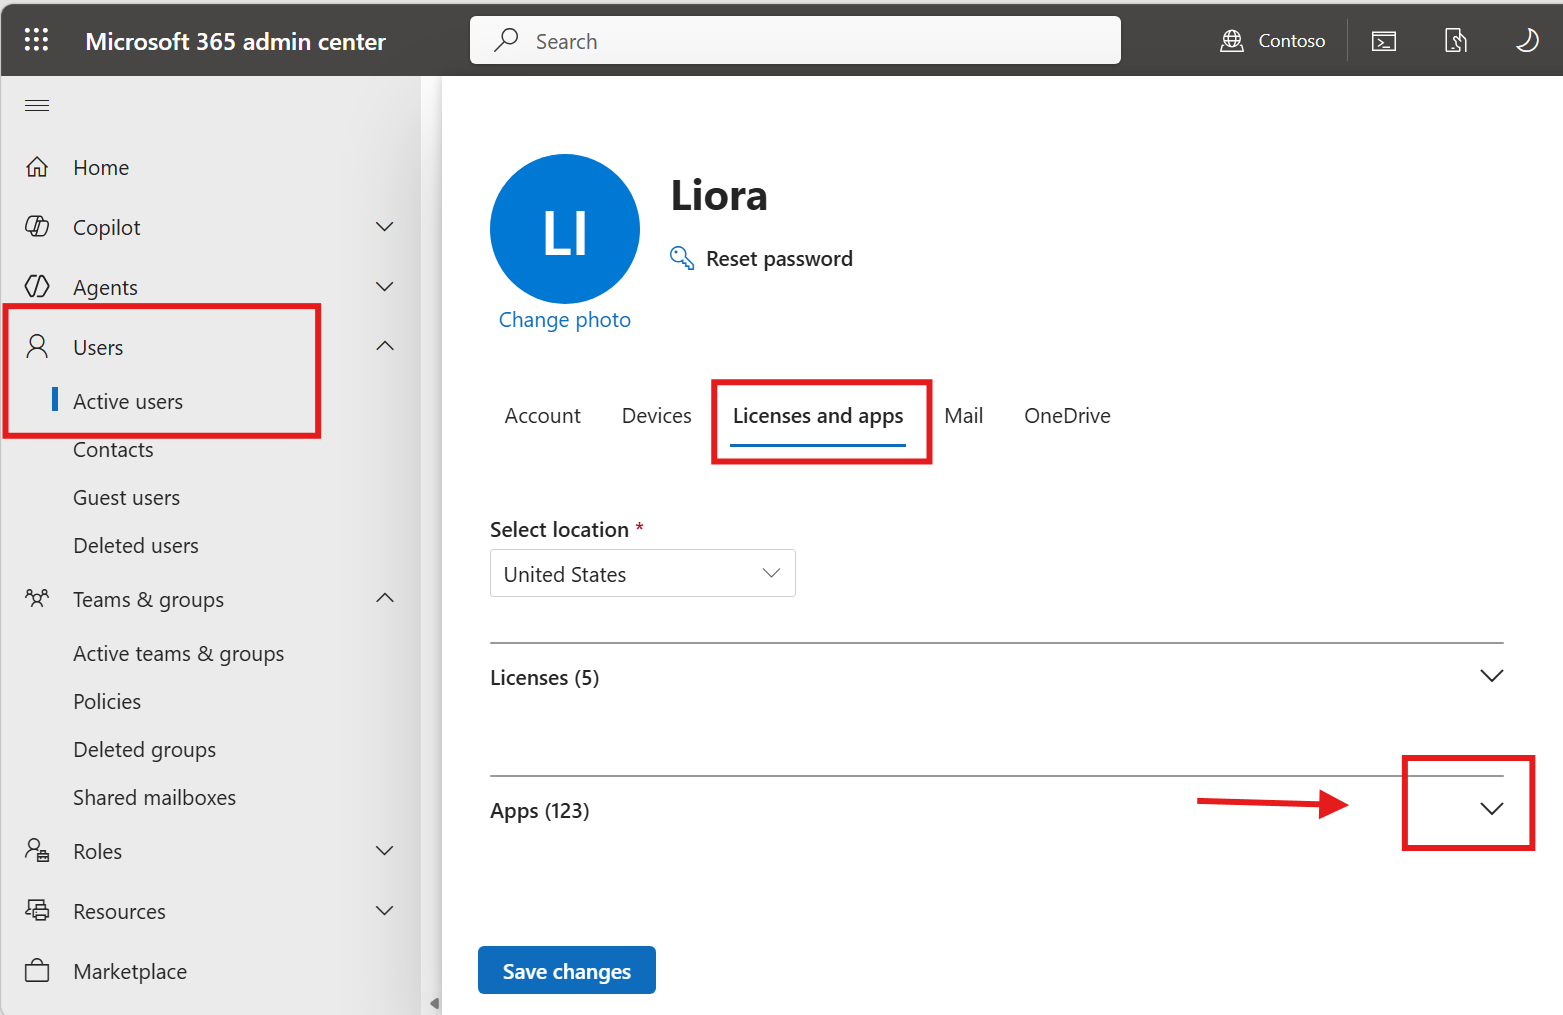Open Active users in sidebar
Screen dimensions: 1563x1015
[x=128, y=401]
